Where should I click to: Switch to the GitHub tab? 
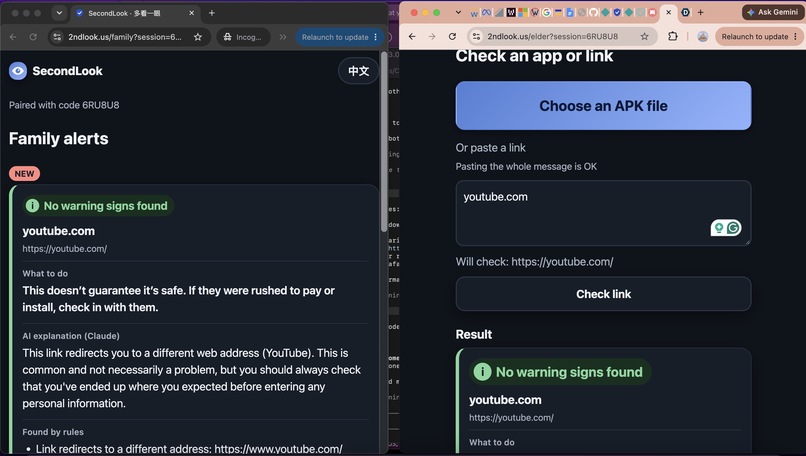(594, 12)
